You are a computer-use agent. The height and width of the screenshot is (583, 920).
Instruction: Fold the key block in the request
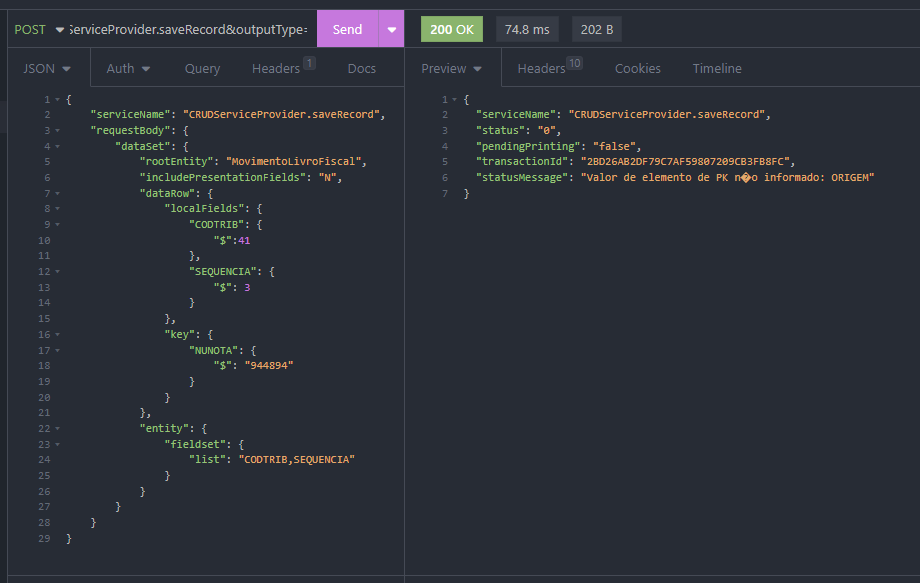57,334
